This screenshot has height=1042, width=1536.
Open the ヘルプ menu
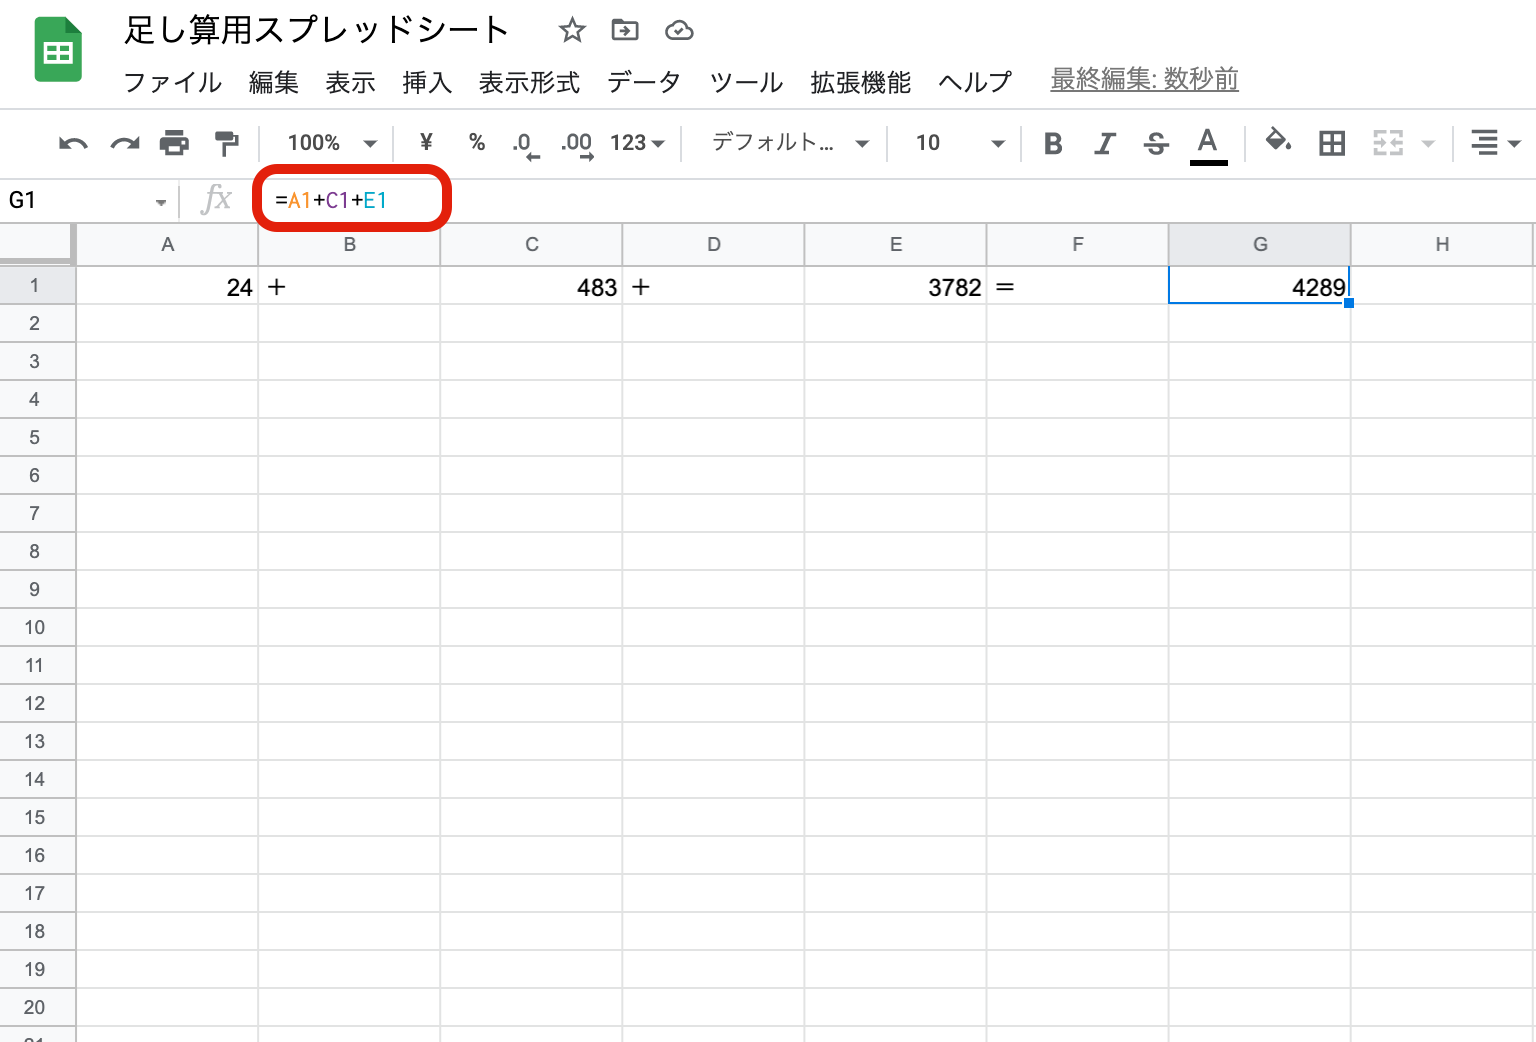(975, 82)
